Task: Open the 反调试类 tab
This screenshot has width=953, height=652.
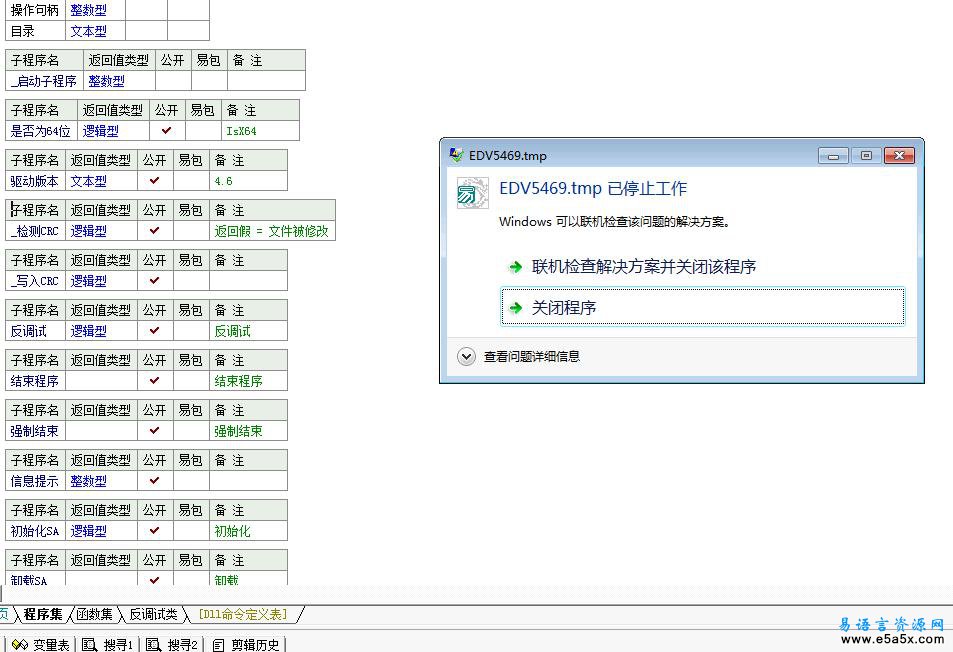Action: pyautogui.click(x=153, y=614)
